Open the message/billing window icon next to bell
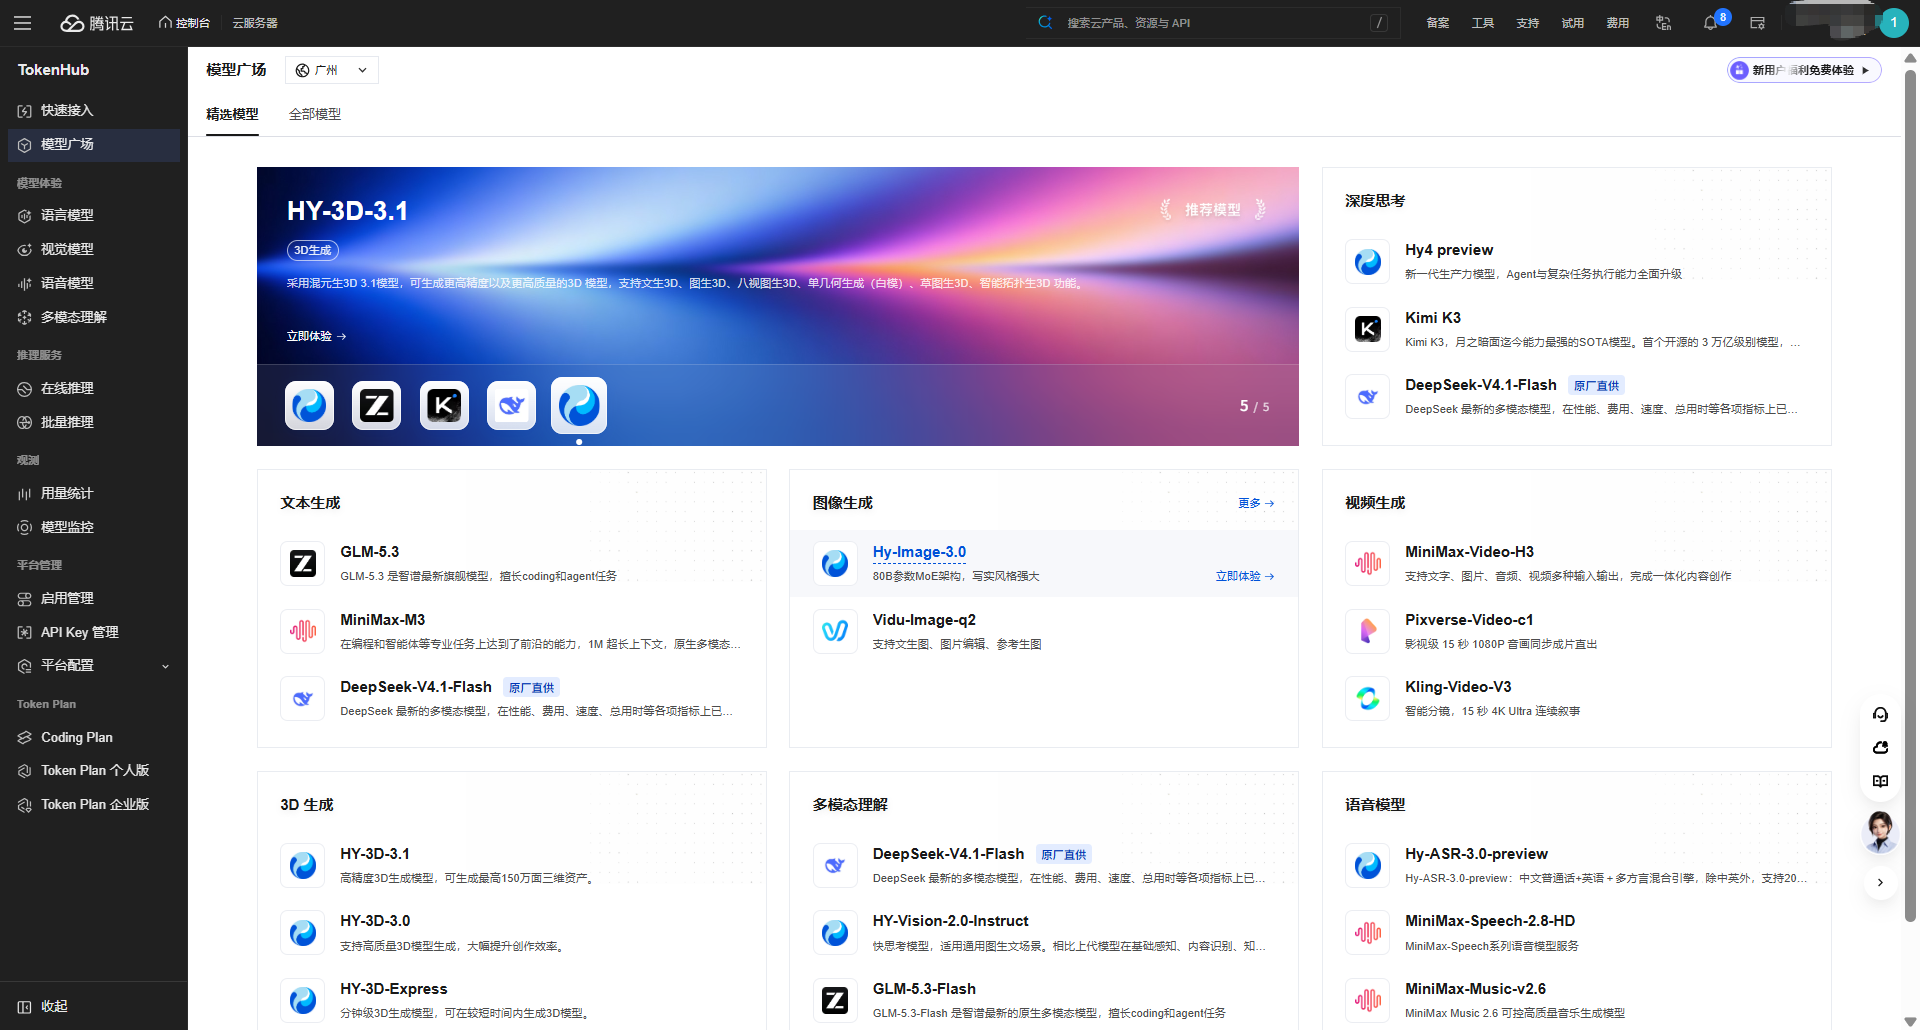The width and height of the screenshot is (1920, 1030). click(1757, 23)
